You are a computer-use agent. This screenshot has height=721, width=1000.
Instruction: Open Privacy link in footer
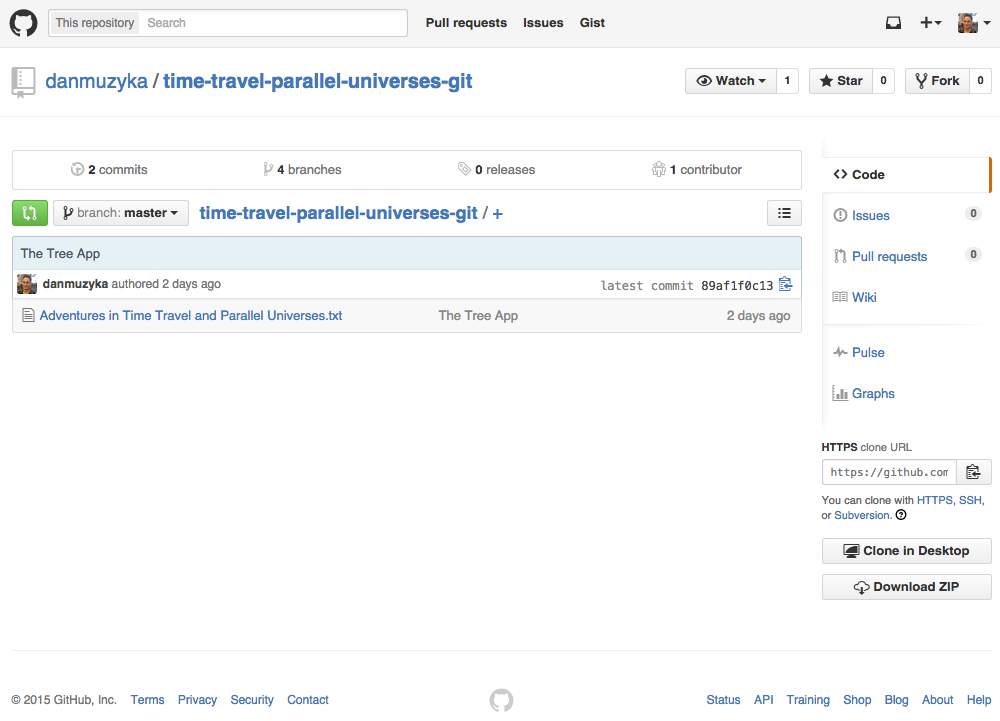(197, 700)
